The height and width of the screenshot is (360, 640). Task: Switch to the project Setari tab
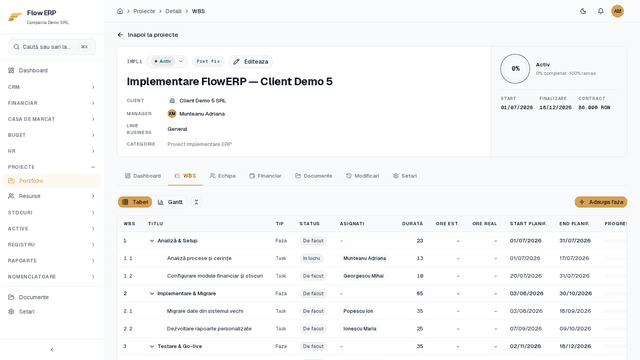point(405,176)
